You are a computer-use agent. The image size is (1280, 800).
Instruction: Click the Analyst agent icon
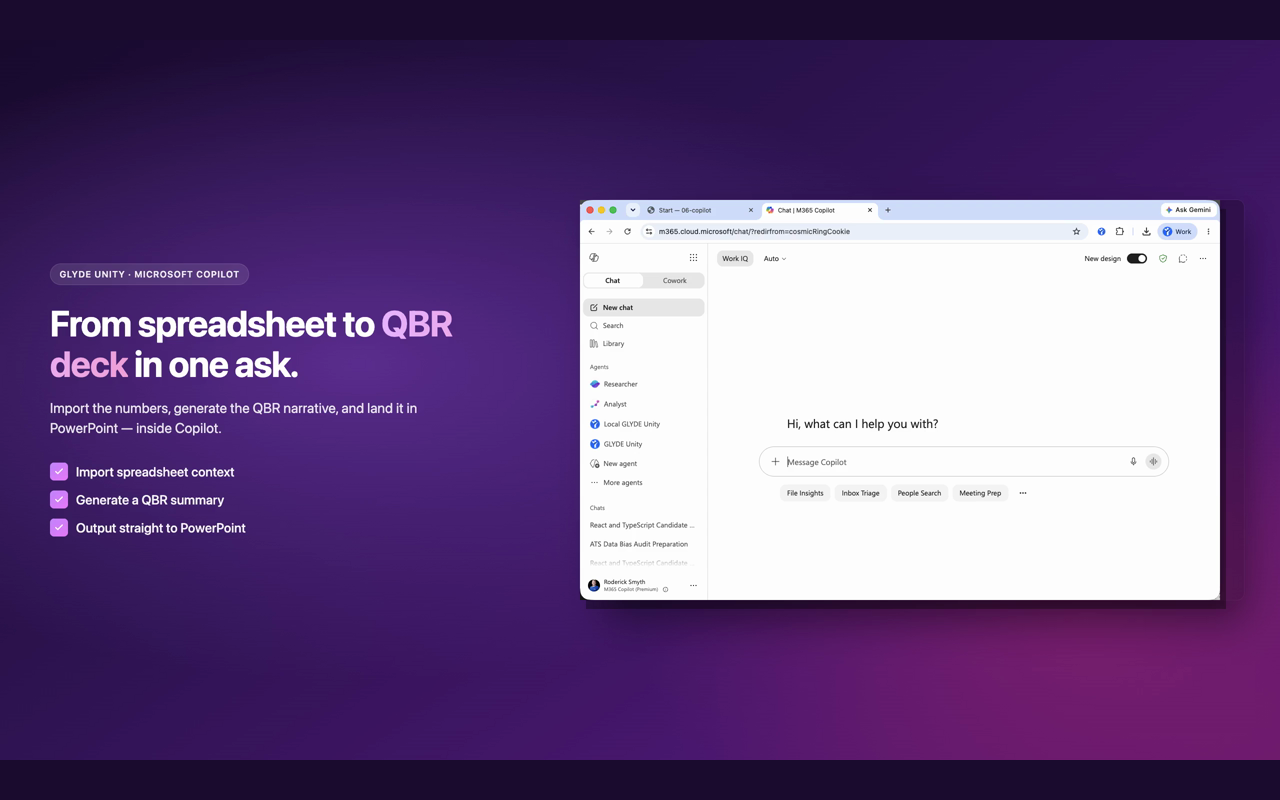pos(595,404)
